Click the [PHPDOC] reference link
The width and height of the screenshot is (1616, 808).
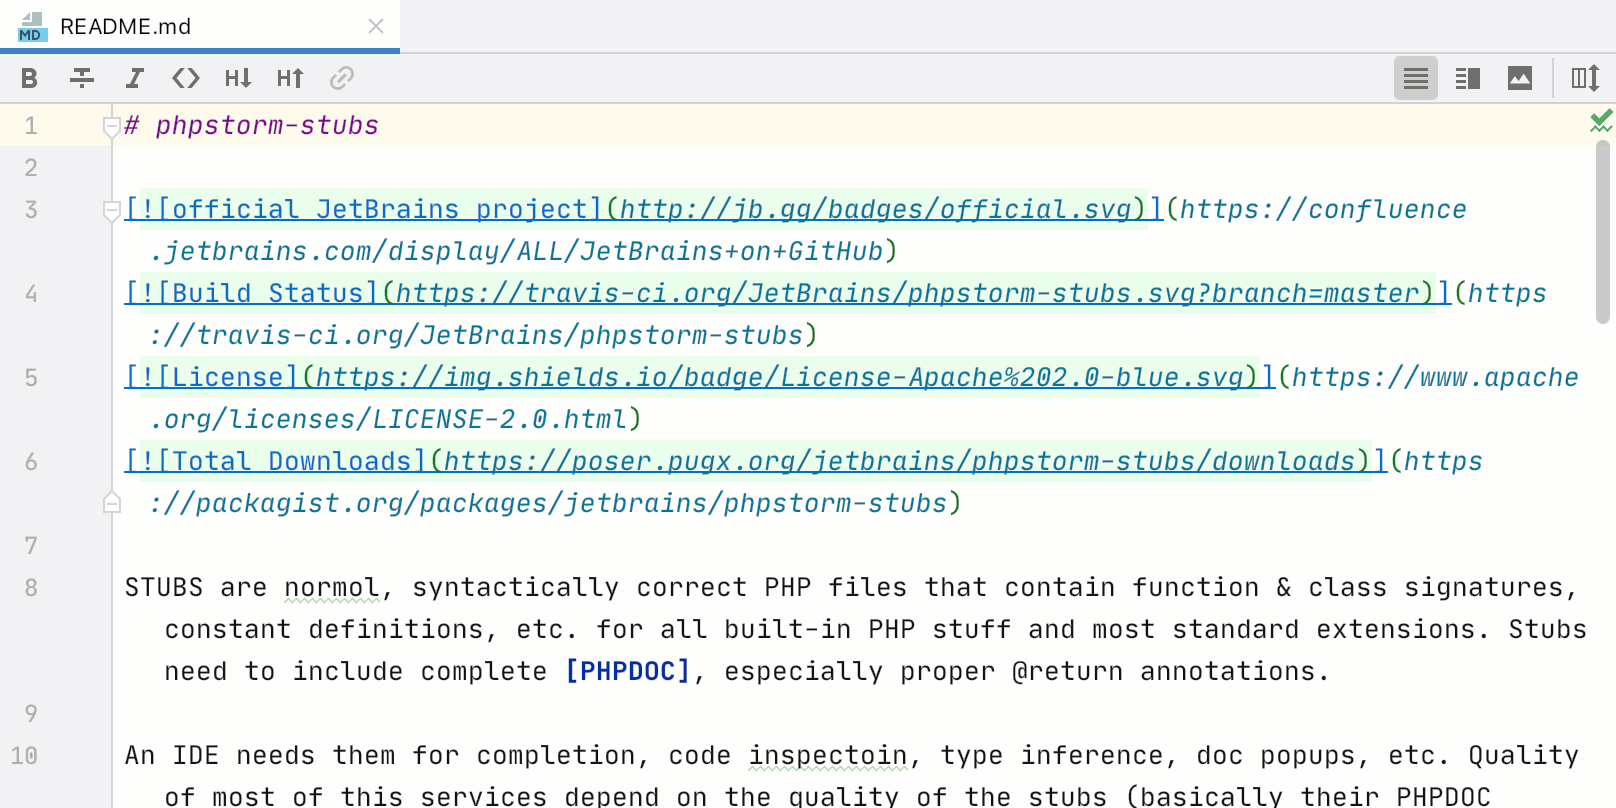point(628,671)
